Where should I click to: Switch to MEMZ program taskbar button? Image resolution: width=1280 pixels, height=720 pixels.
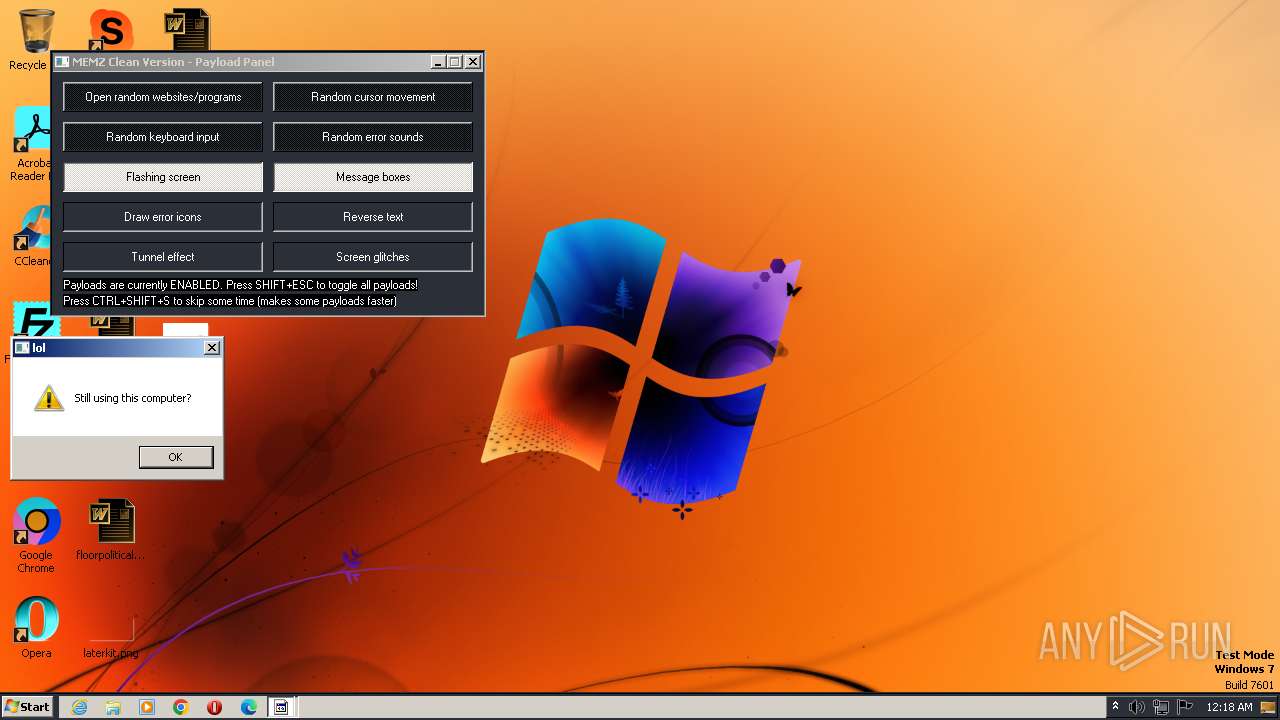coord(282,707)
